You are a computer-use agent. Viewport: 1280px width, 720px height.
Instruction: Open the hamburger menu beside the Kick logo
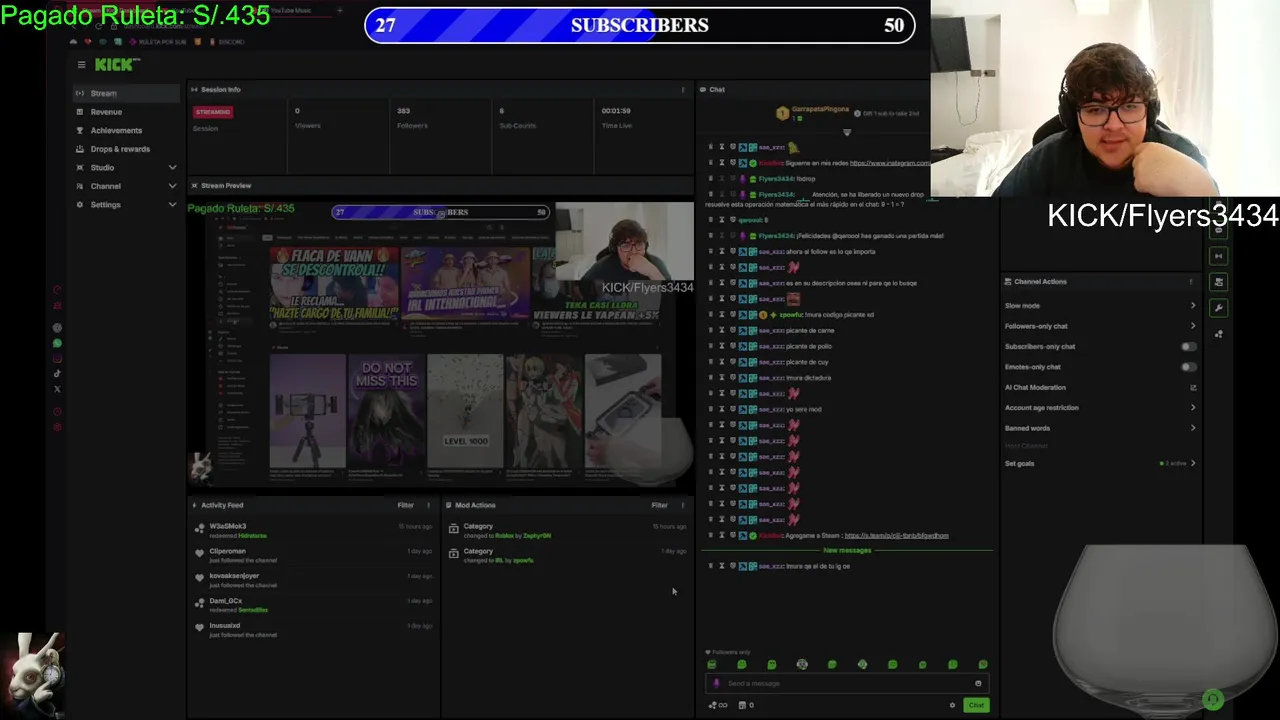[x=81, y=64]
